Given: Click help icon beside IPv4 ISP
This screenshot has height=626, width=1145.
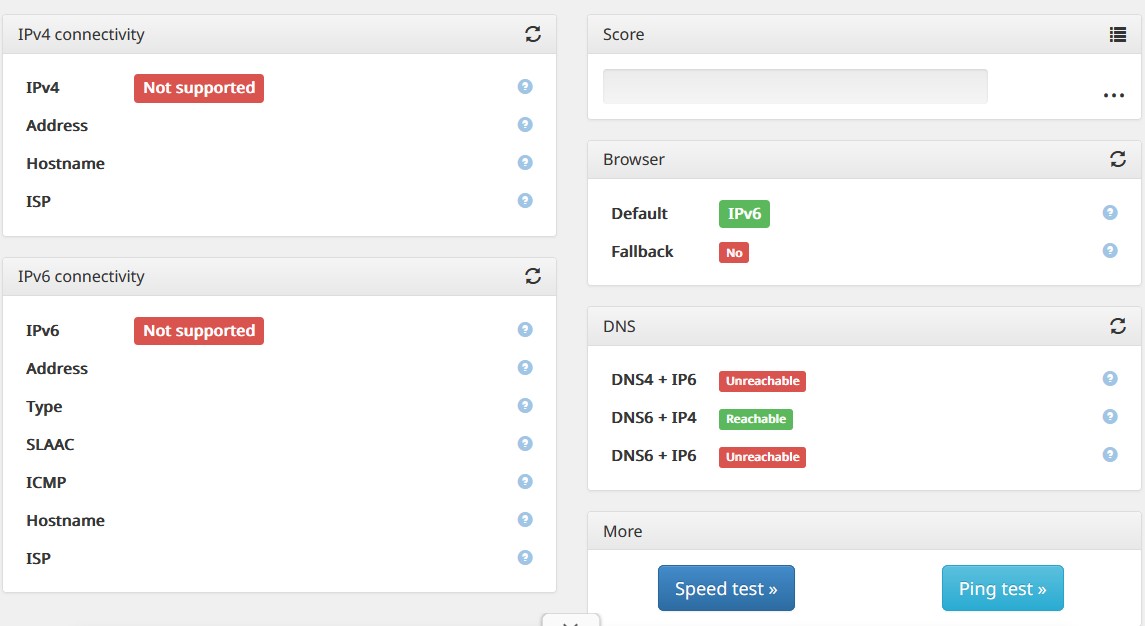Looking at the screenshot, I should [525, 201].
